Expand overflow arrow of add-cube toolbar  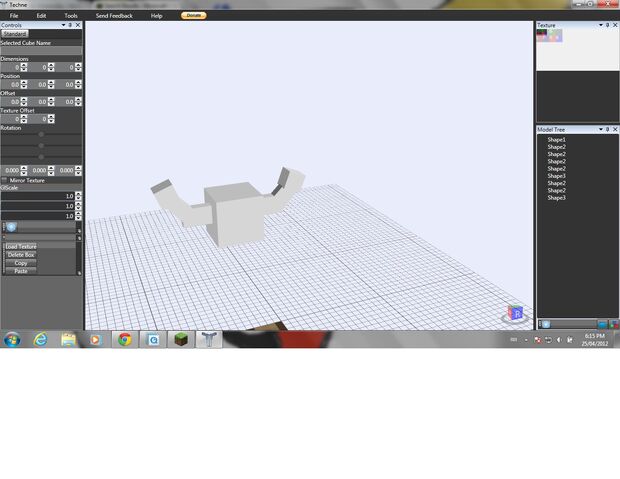[x=79, y=230]
